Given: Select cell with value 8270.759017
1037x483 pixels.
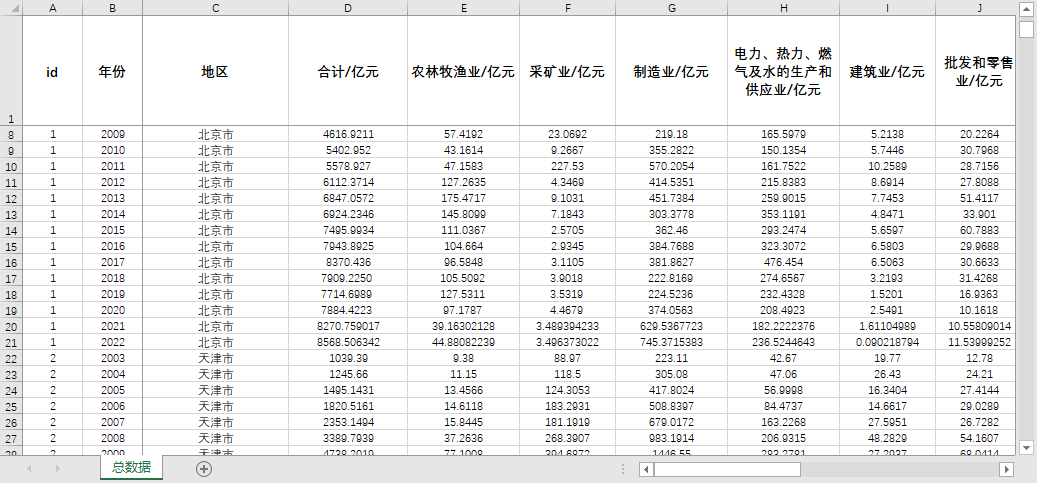Looking at the screenshot, I should click(348, 326).
